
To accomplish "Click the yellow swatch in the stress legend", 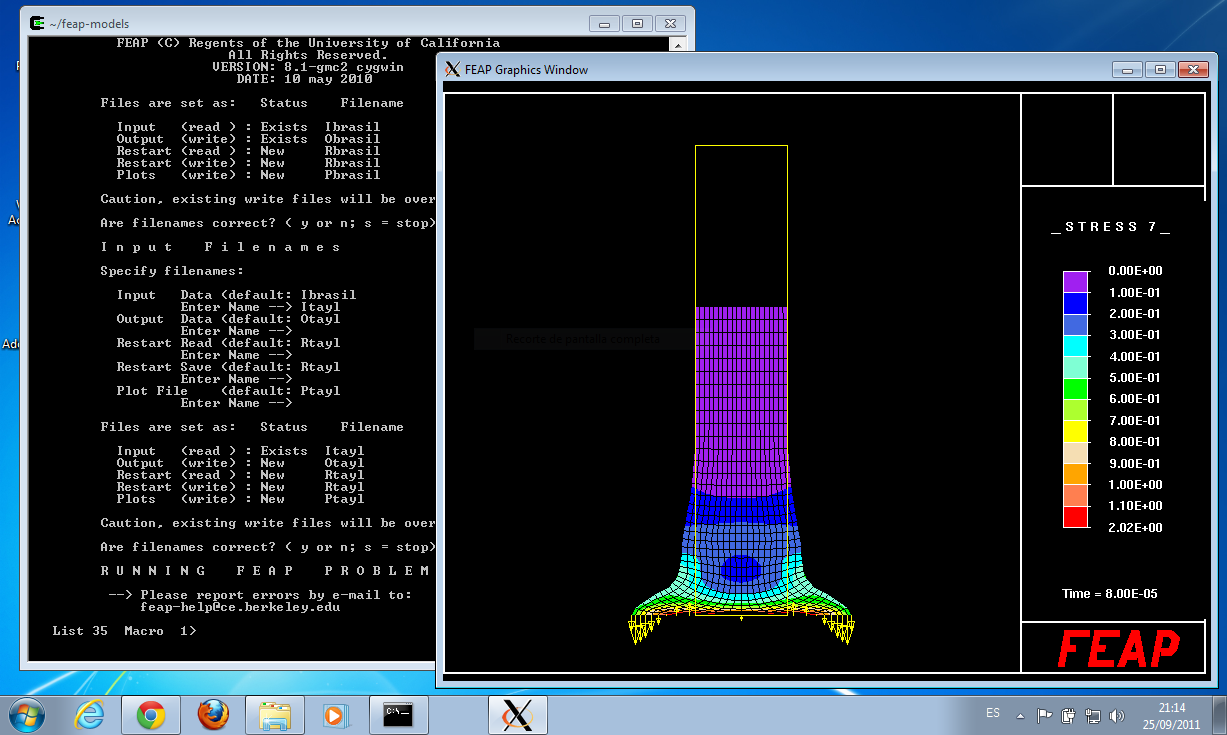I will tap(1075, 431).
